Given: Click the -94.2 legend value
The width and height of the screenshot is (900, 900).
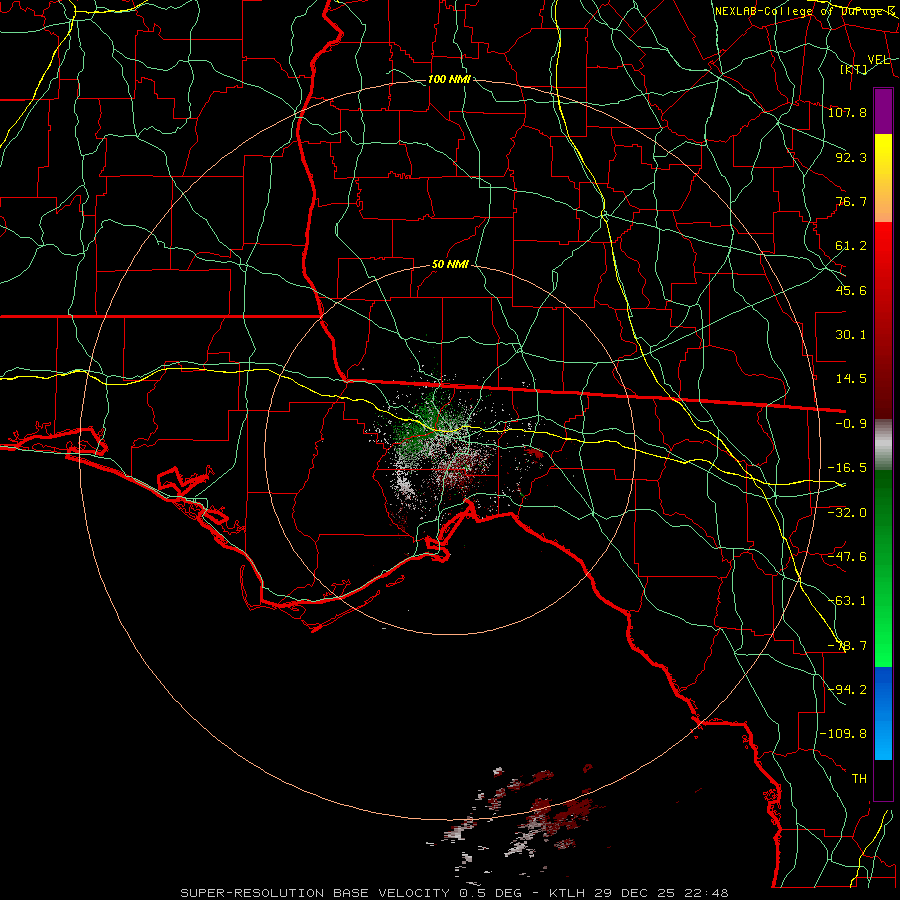Looking at the screenshot, I should pos(847,690).
